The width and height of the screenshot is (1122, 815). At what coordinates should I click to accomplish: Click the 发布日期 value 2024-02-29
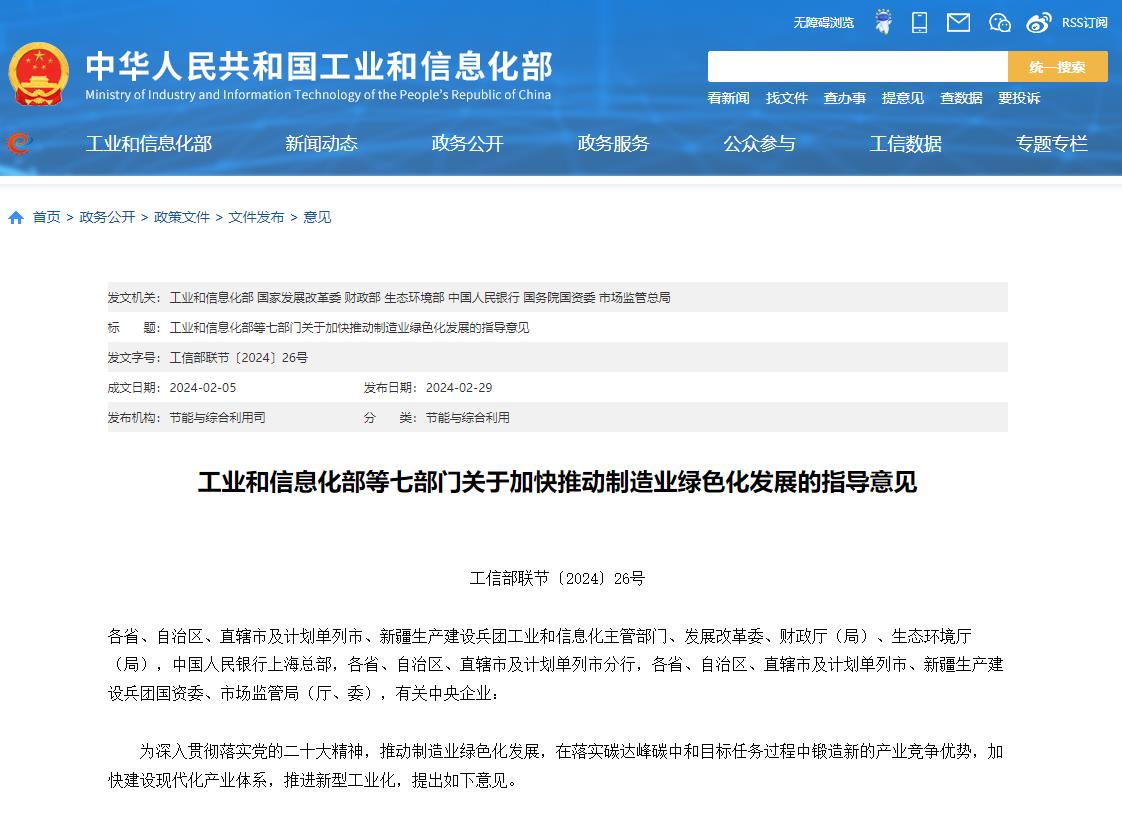(459, 388)
